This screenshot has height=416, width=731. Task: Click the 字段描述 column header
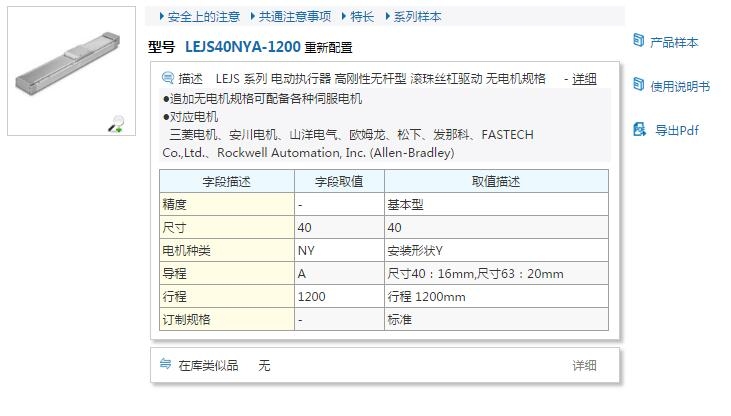(x=227, y=181)
